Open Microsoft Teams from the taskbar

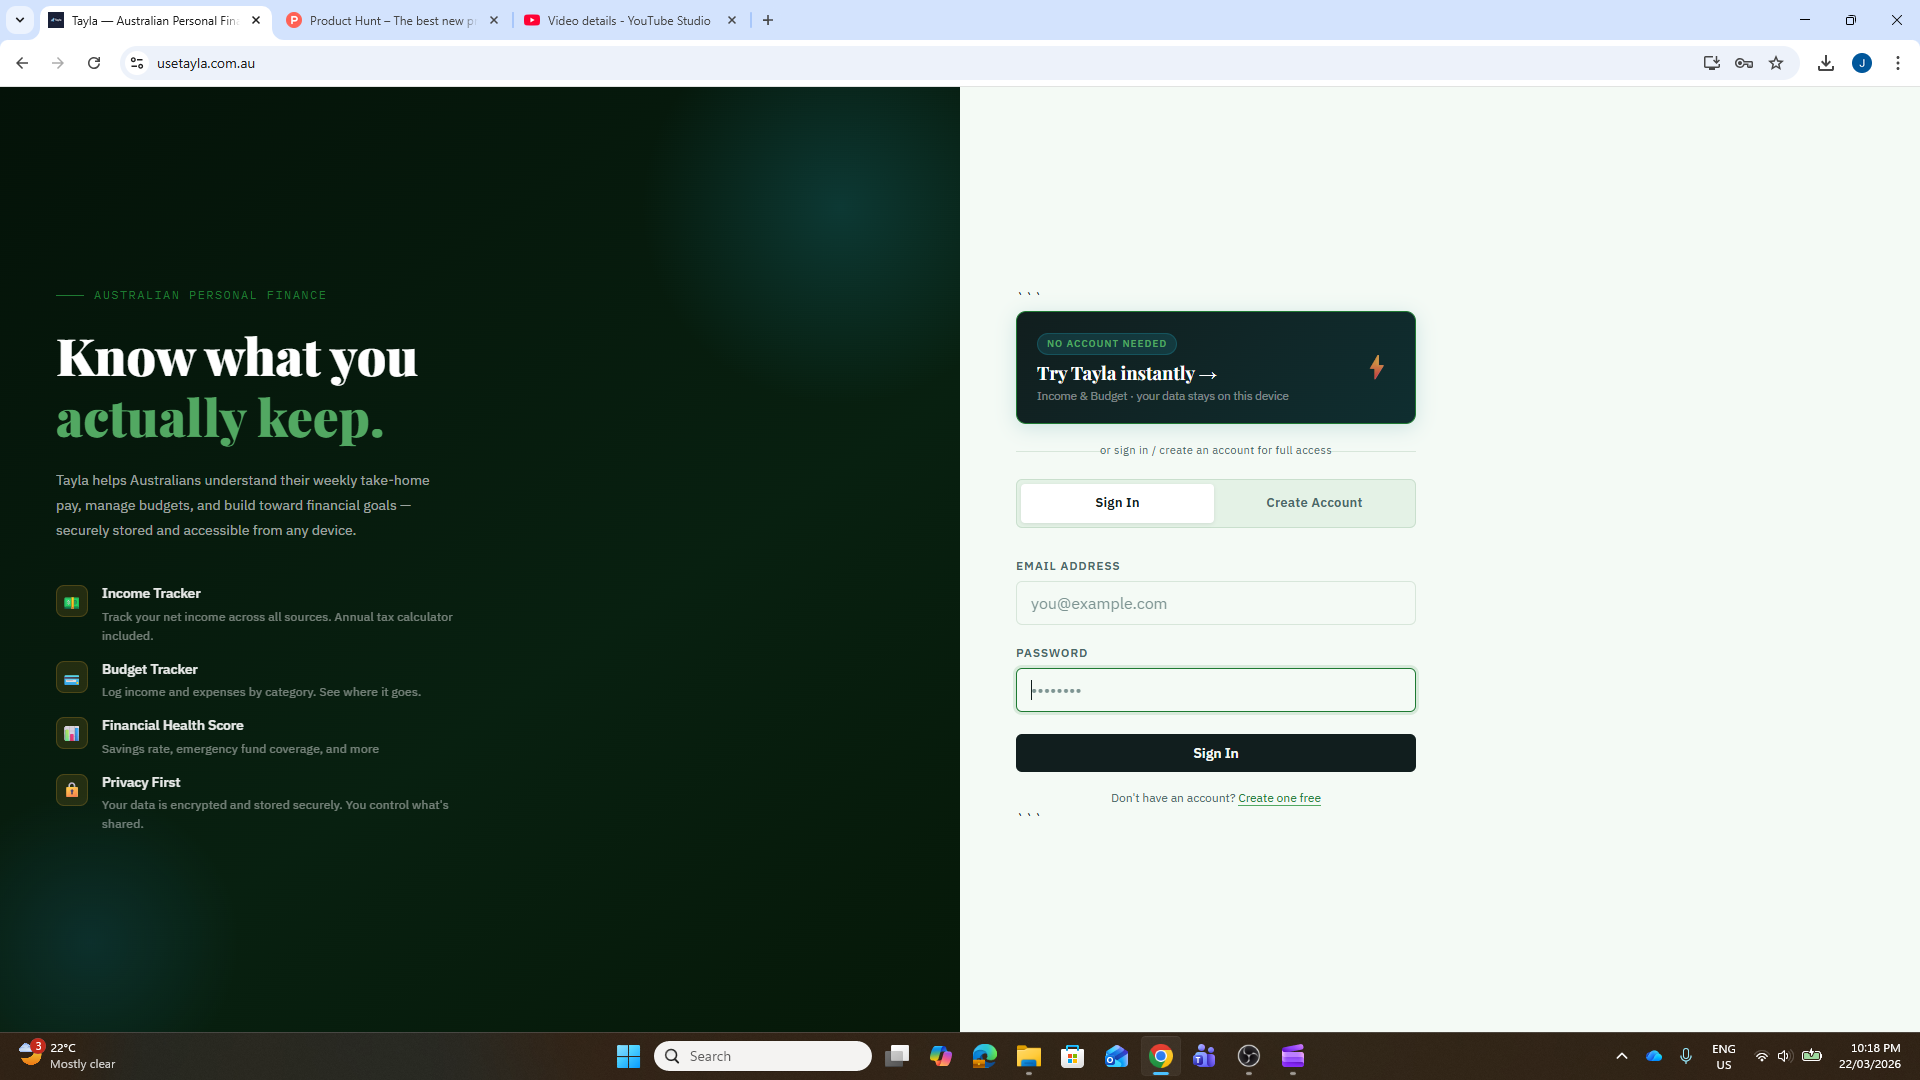(1205, 1056)
